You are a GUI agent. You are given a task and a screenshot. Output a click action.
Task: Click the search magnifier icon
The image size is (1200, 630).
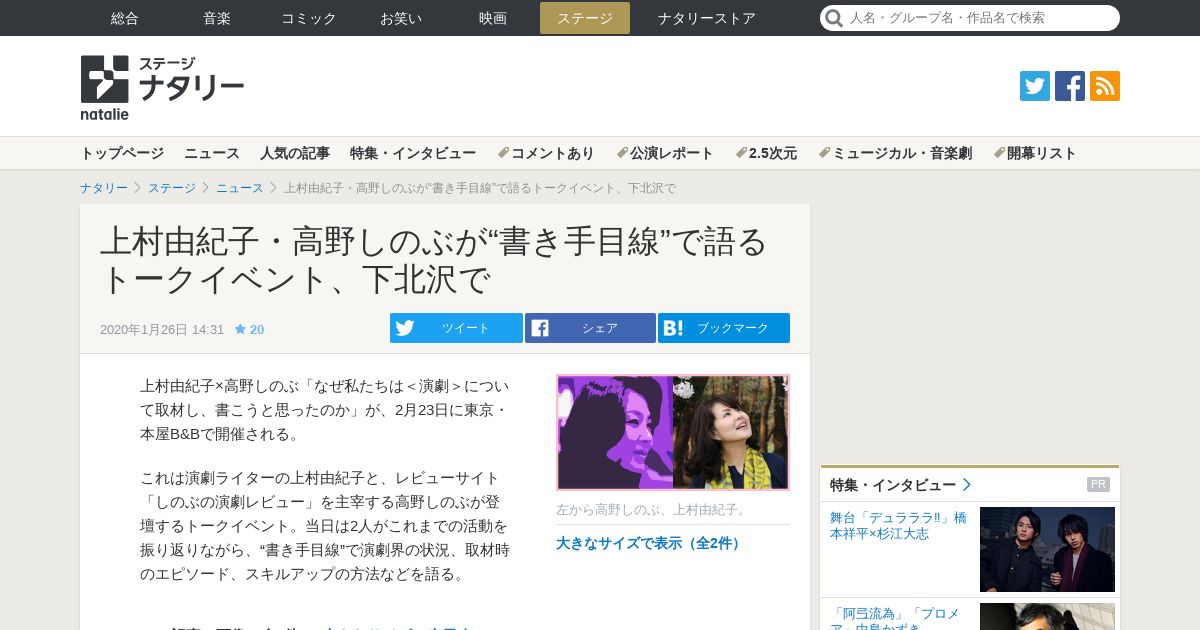point(834,18)
